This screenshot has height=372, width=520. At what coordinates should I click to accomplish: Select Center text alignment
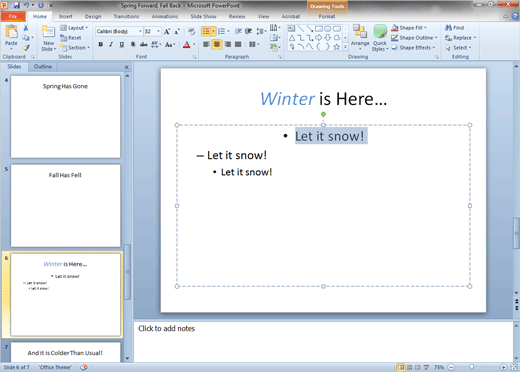coord(217,44)
